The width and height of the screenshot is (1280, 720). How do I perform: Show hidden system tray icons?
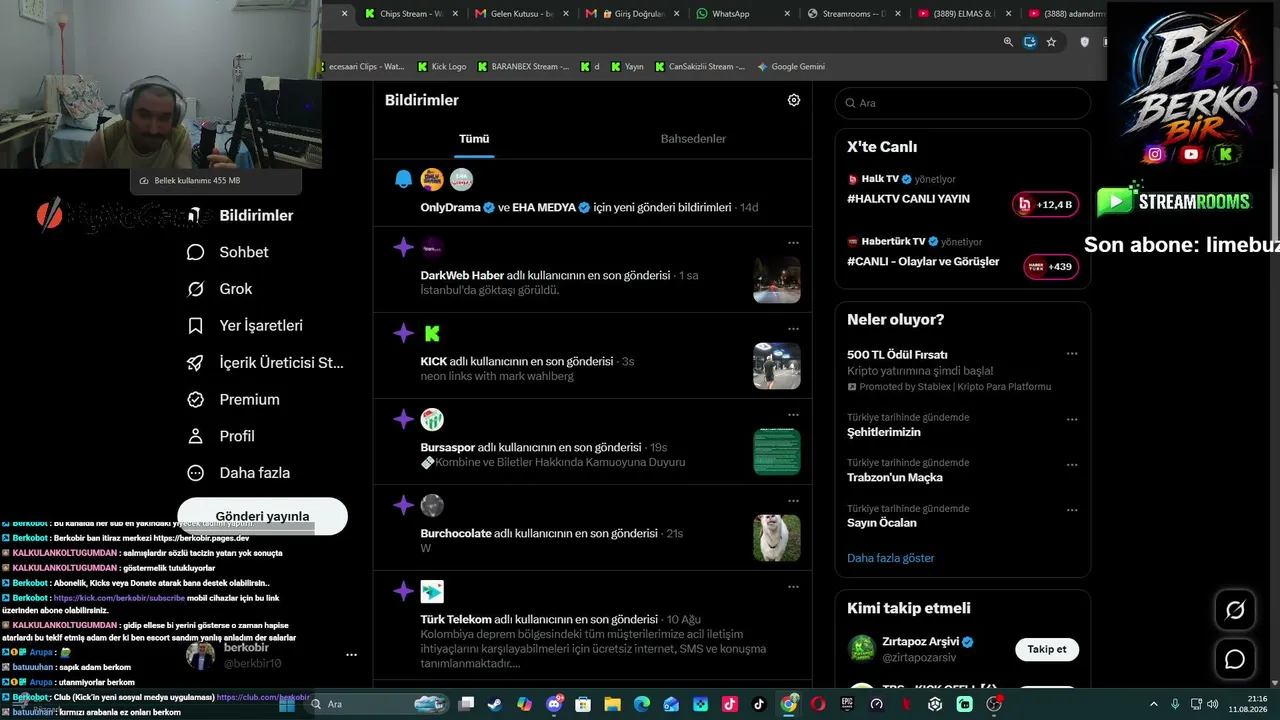pyautogui.click(x=1153, y=704)
